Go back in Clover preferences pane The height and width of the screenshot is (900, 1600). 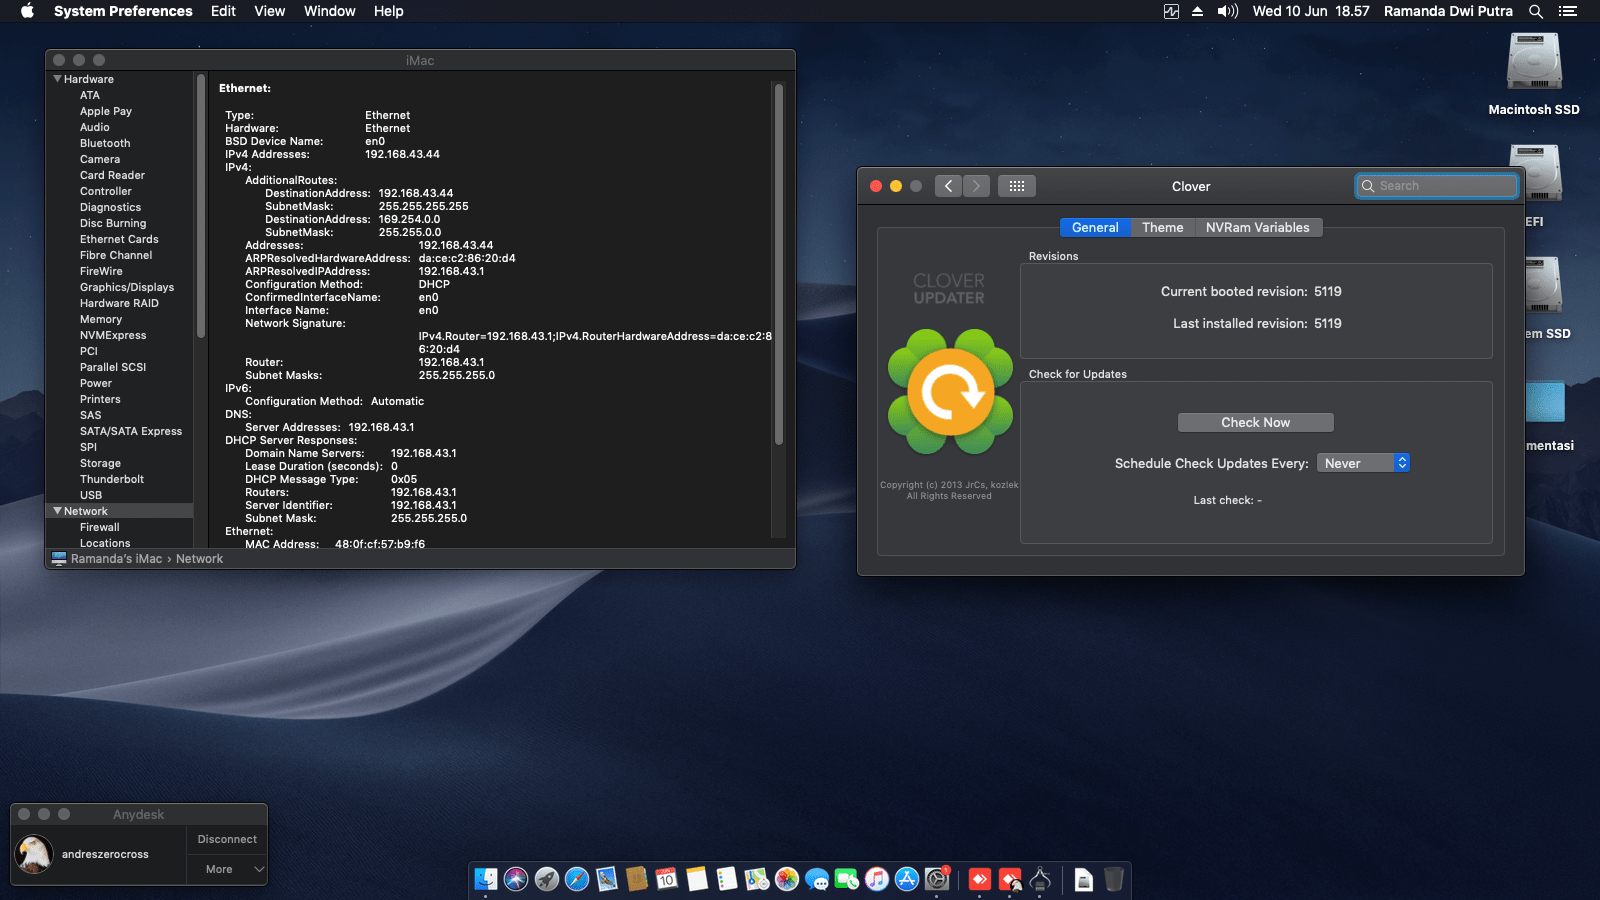click(948, 186)
